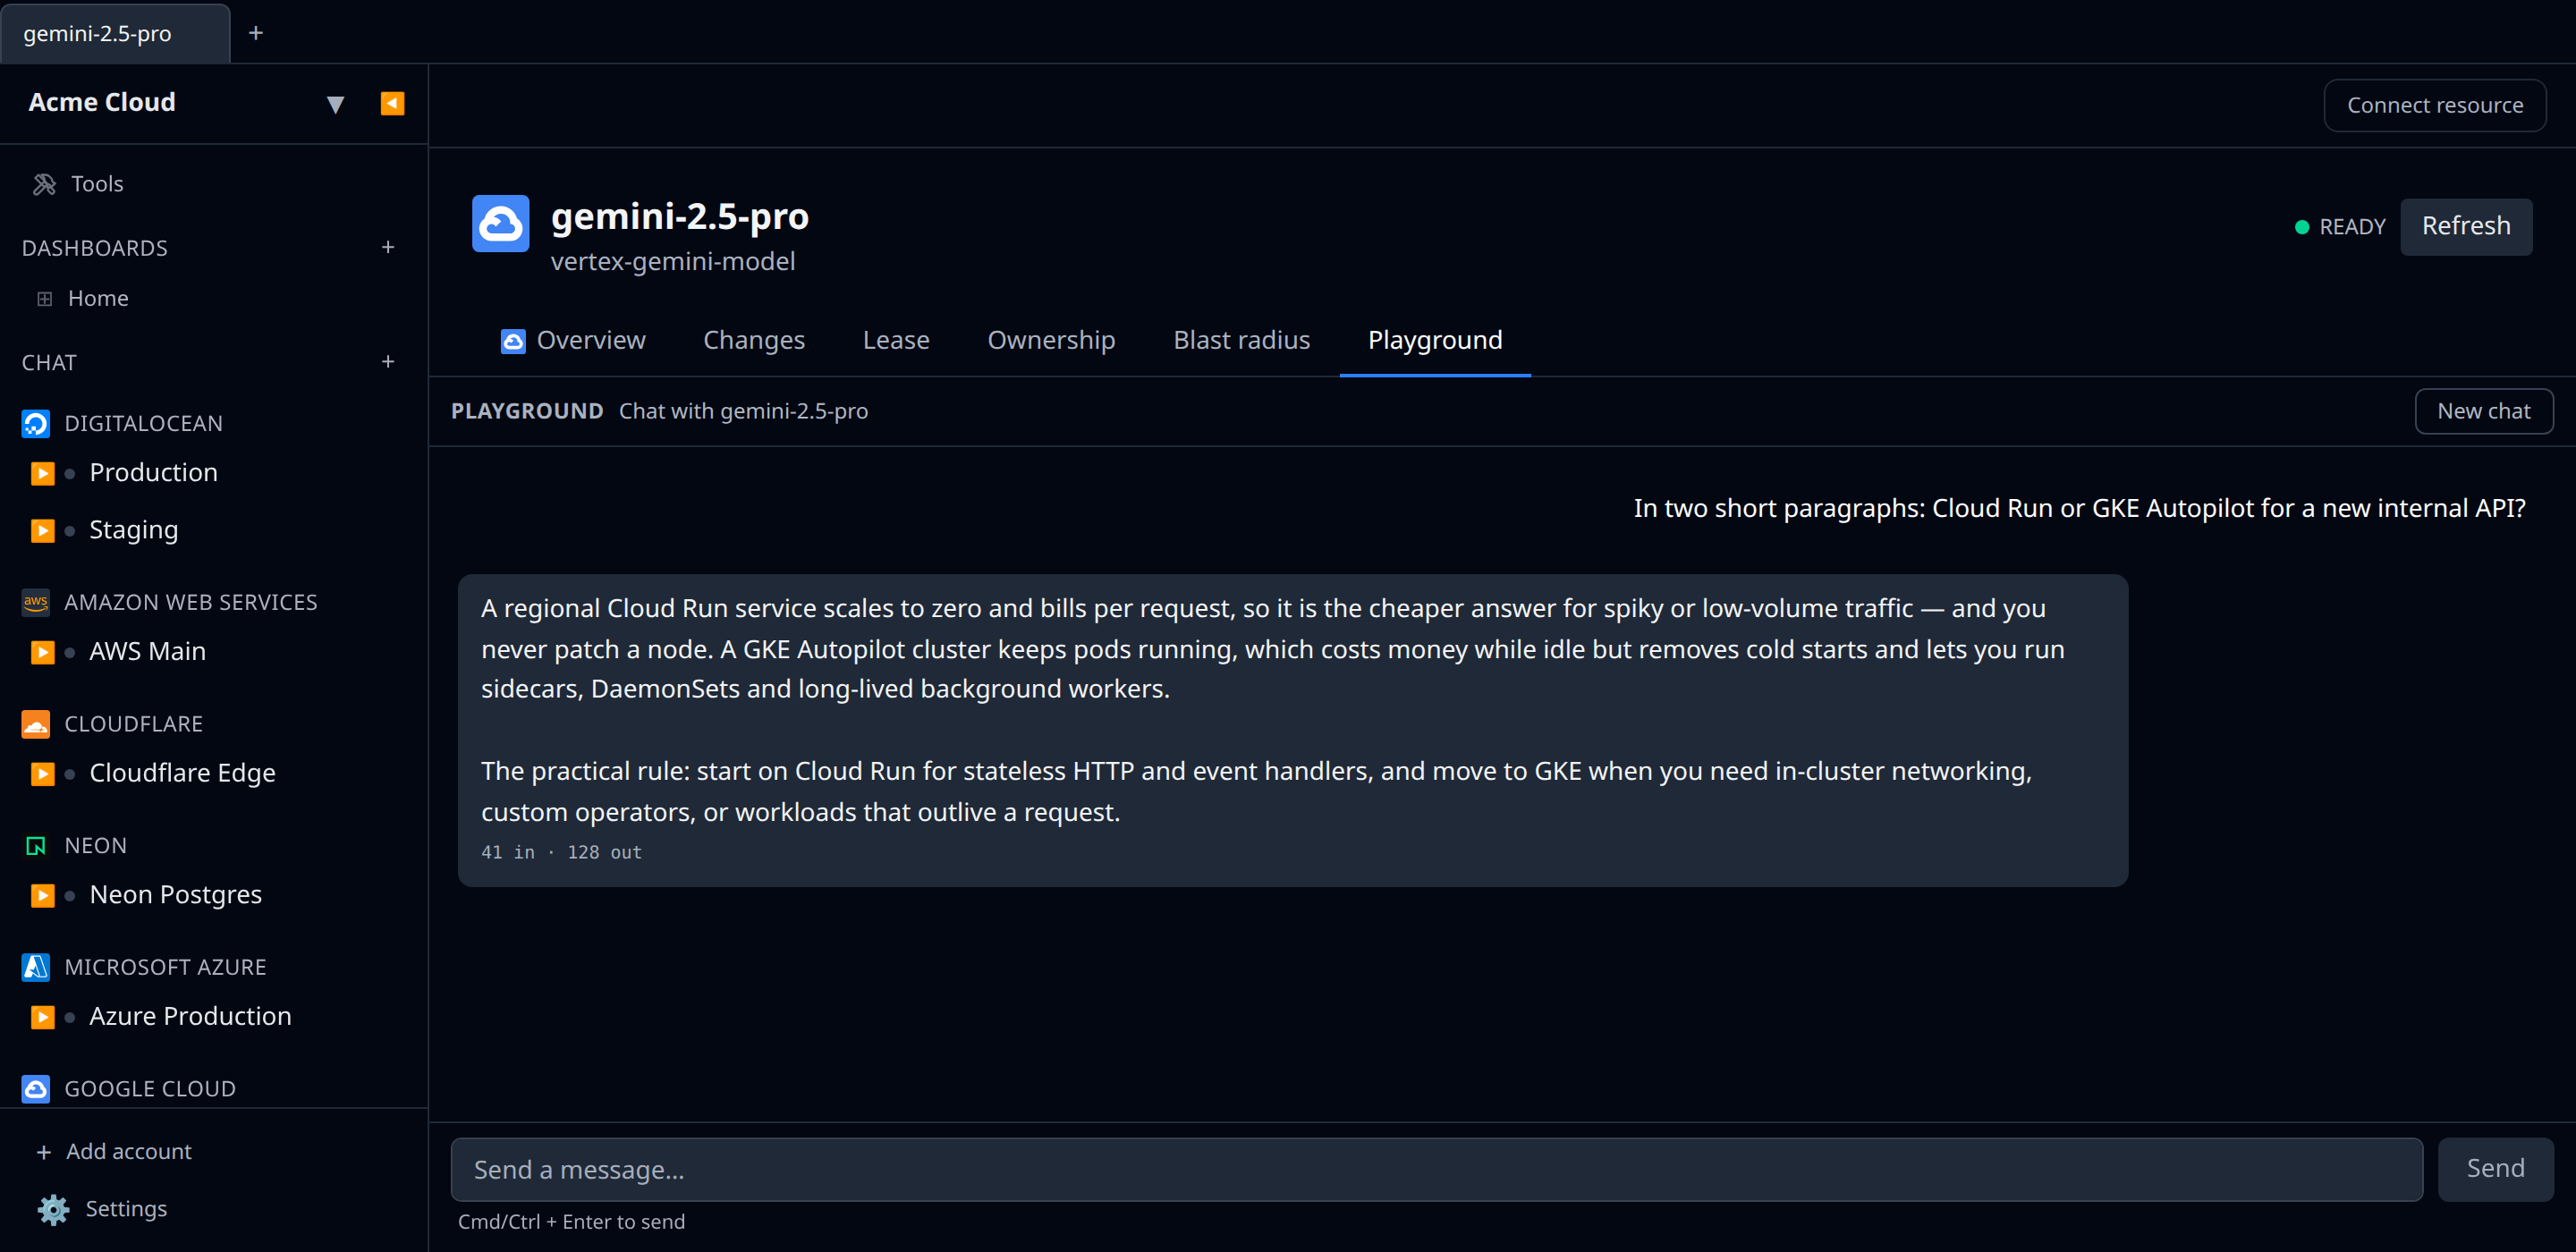Open the Acme Cloud workspace dropdown
The height and width of the screenshot is (1252, 2576).
click(x=335, y=104)
